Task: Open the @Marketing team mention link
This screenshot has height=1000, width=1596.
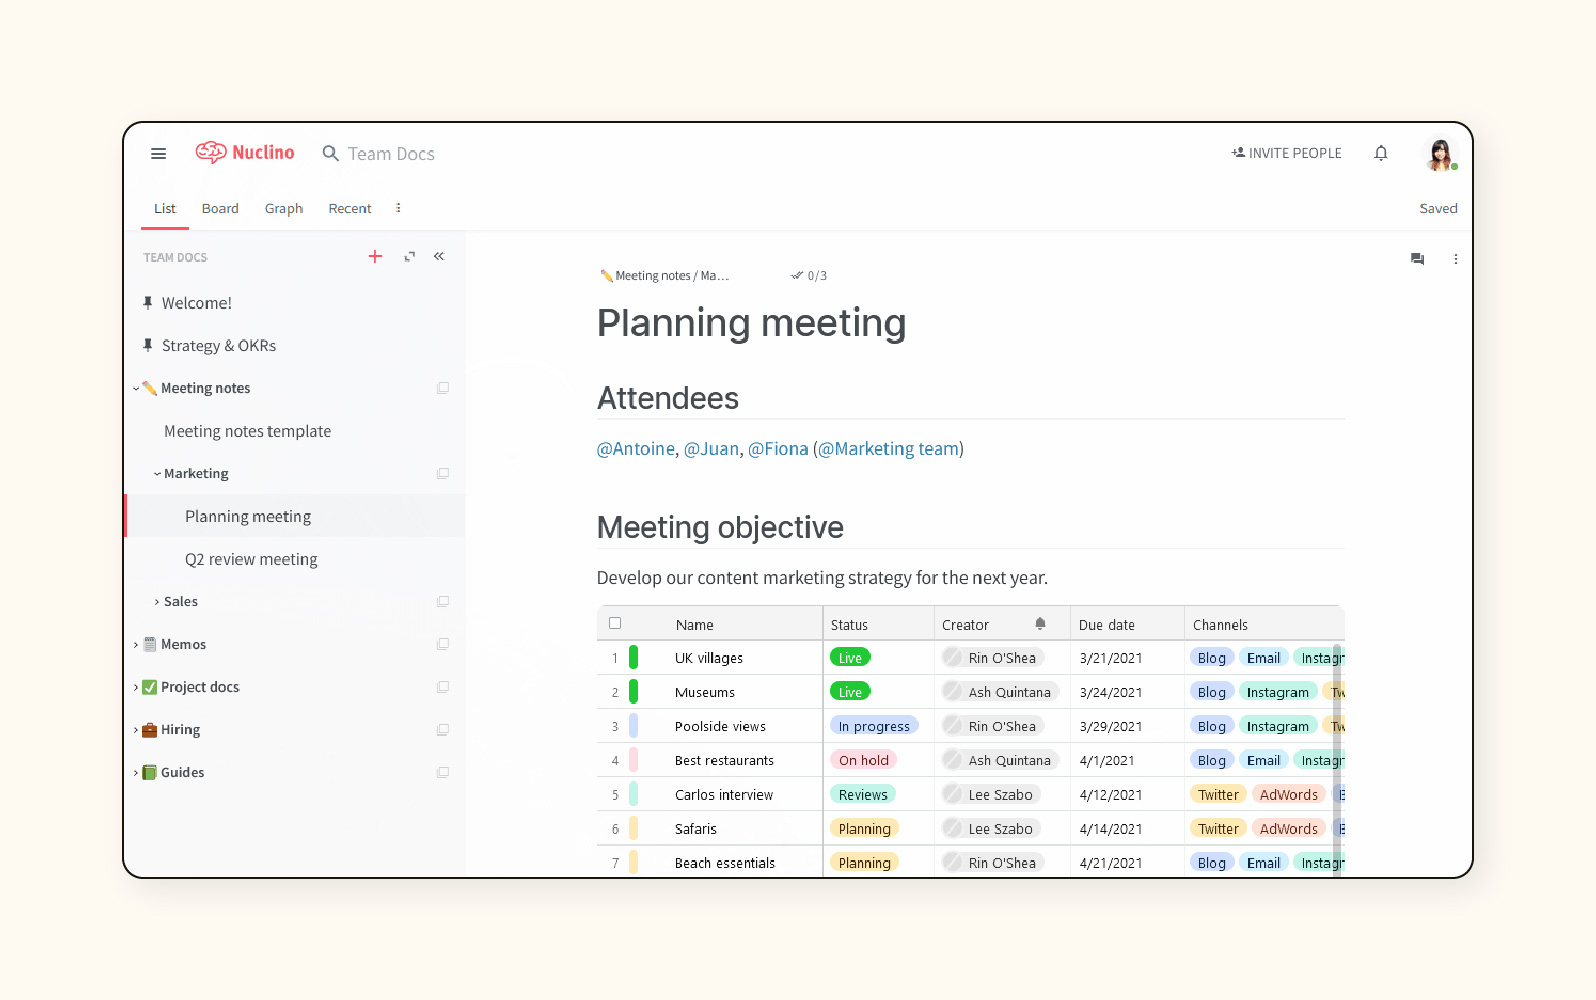Action: 888,449
